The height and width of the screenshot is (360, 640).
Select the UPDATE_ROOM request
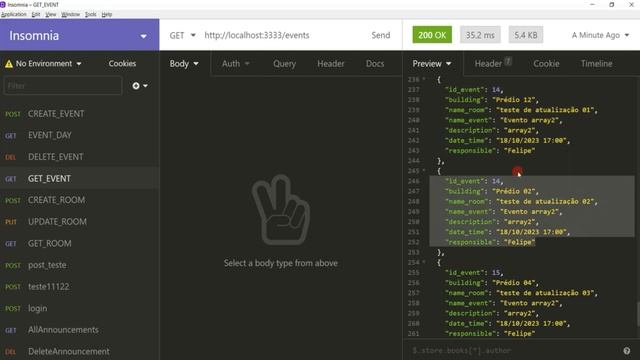80,222
